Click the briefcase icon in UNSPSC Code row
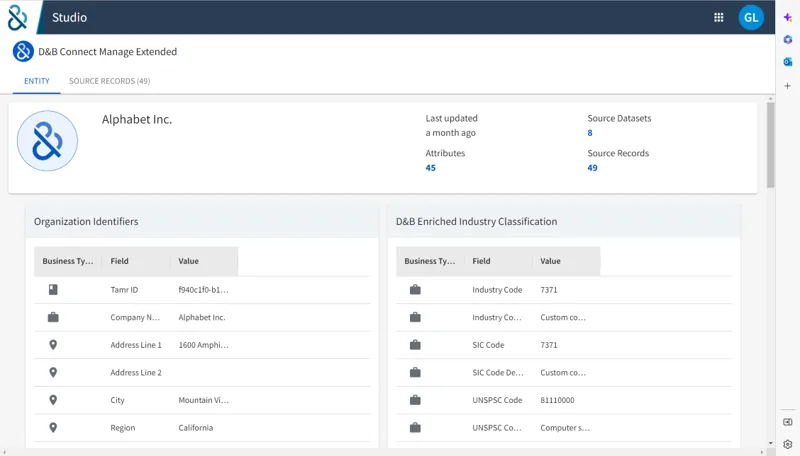The width and height of the screenshot is (800, 456). (x=415, y=400)
